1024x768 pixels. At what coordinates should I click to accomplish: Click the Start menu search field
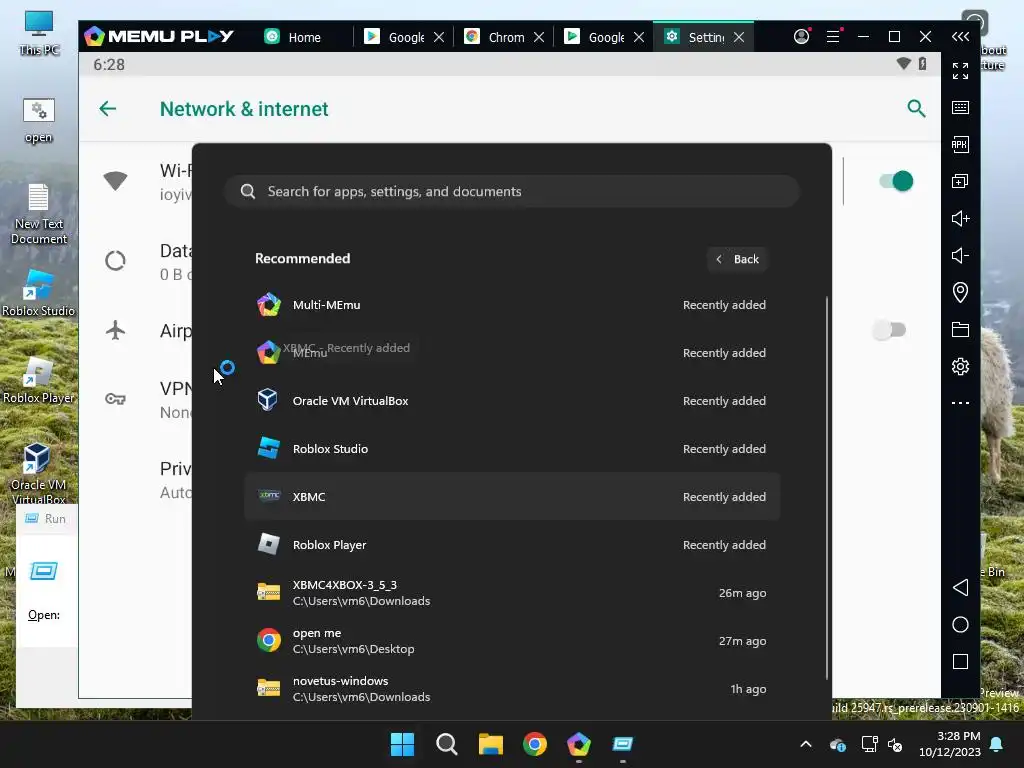click(x=512, y=191)
